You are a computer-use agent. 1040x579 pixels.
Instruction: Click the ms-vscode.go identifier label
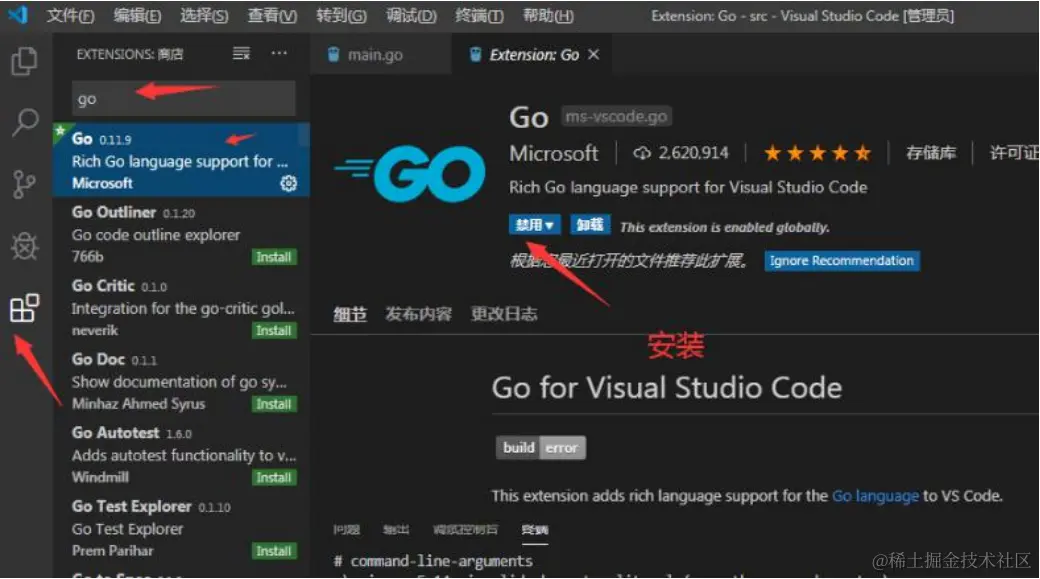click(x=616, y=117)
